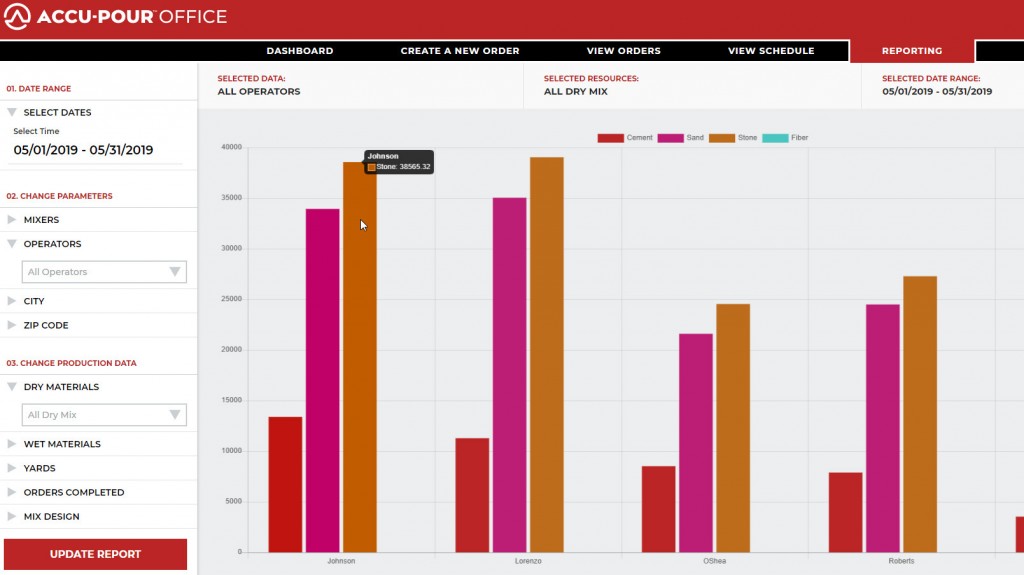Click the 40000 y-axis label

(231, 147)
